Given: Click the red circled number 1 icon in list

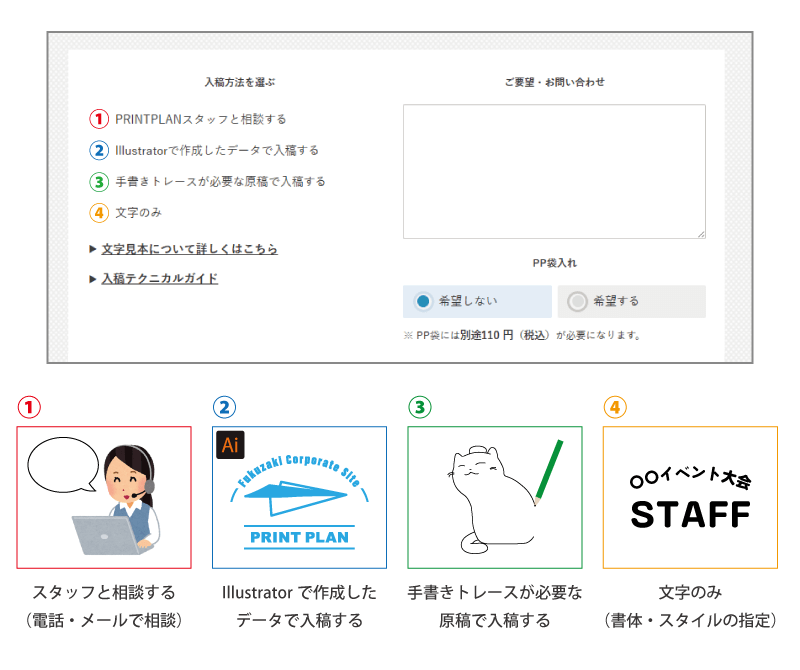Looking at the screenshot, I should (99, 119).
